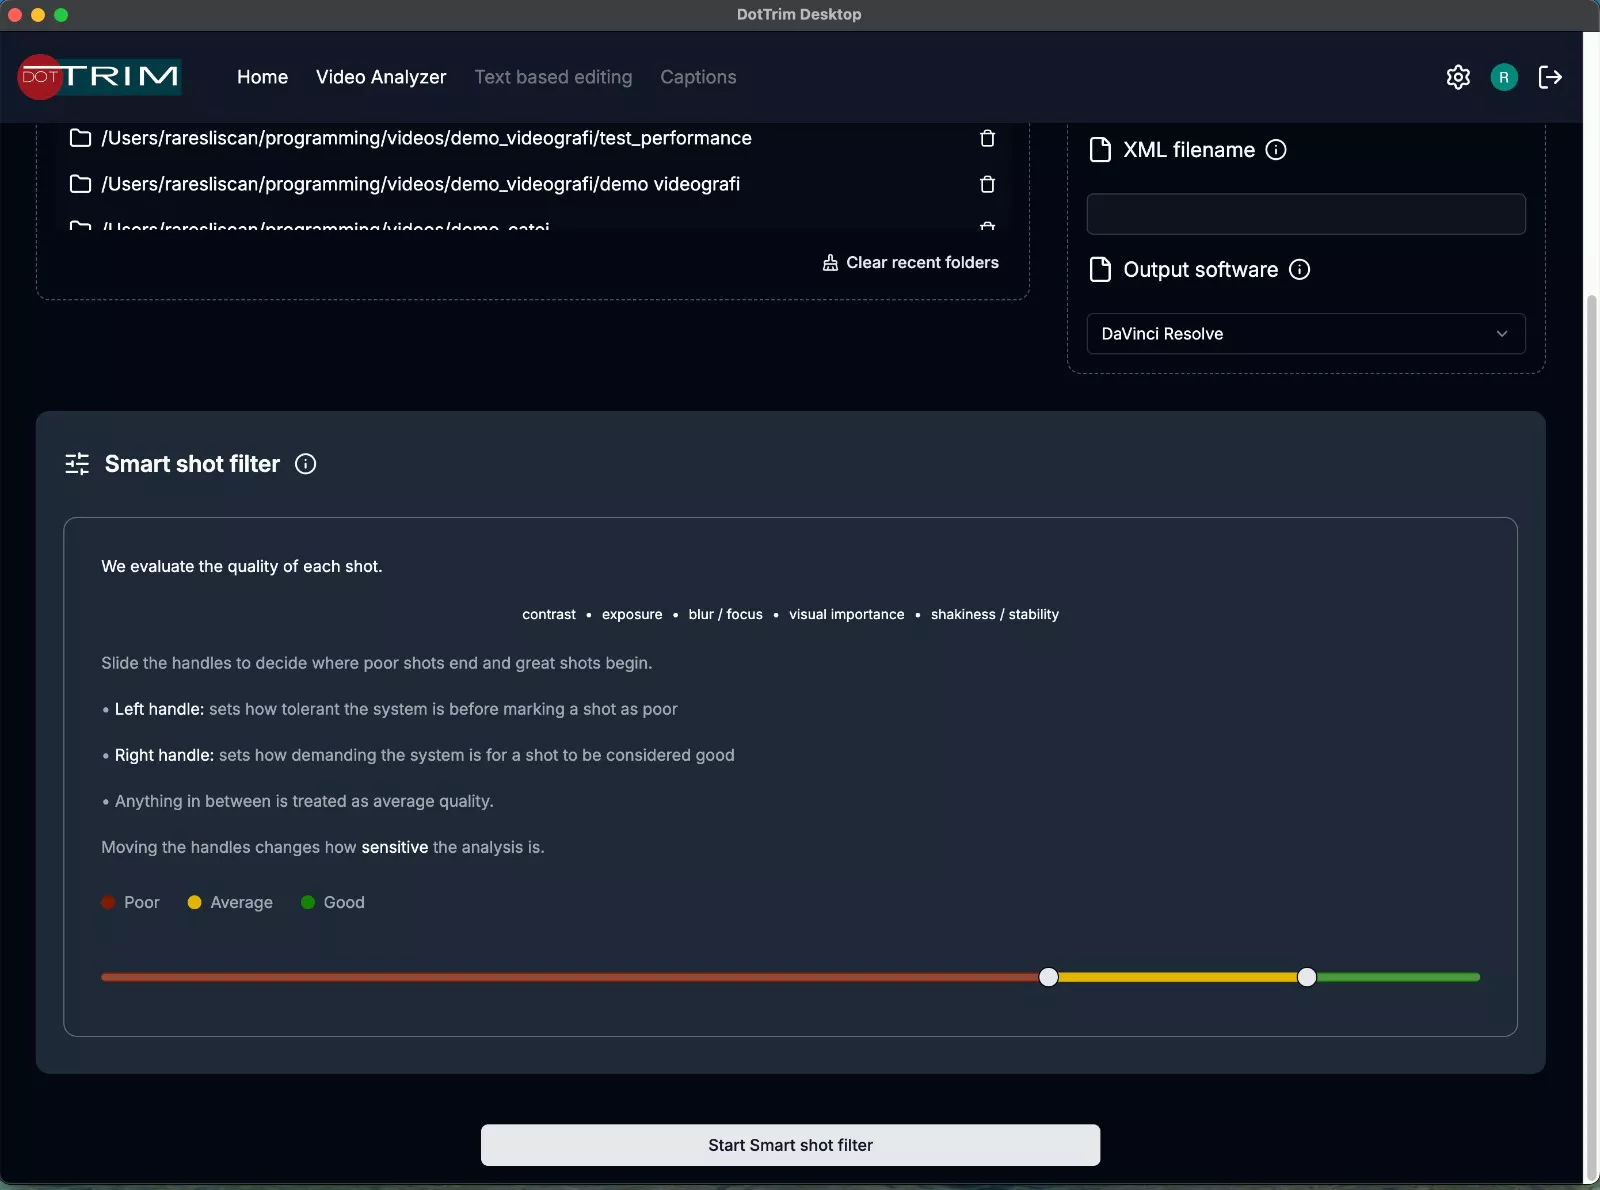Click the file icon beside XML filename
The image size is (1600, 1190).
coord(1100,150)
